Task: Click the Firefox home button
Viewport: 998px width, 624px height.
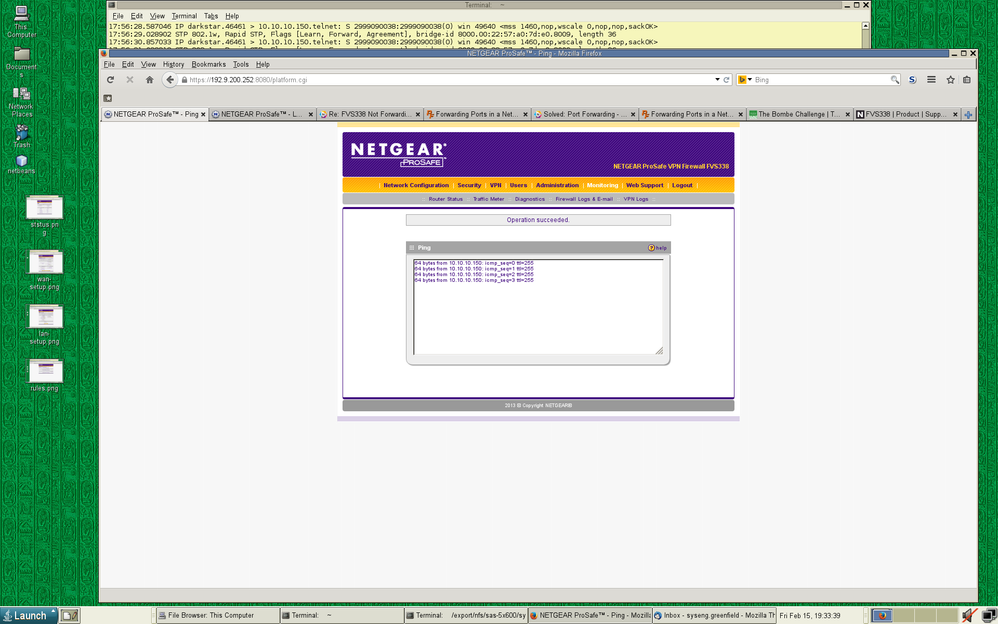Action: (149, 79)
